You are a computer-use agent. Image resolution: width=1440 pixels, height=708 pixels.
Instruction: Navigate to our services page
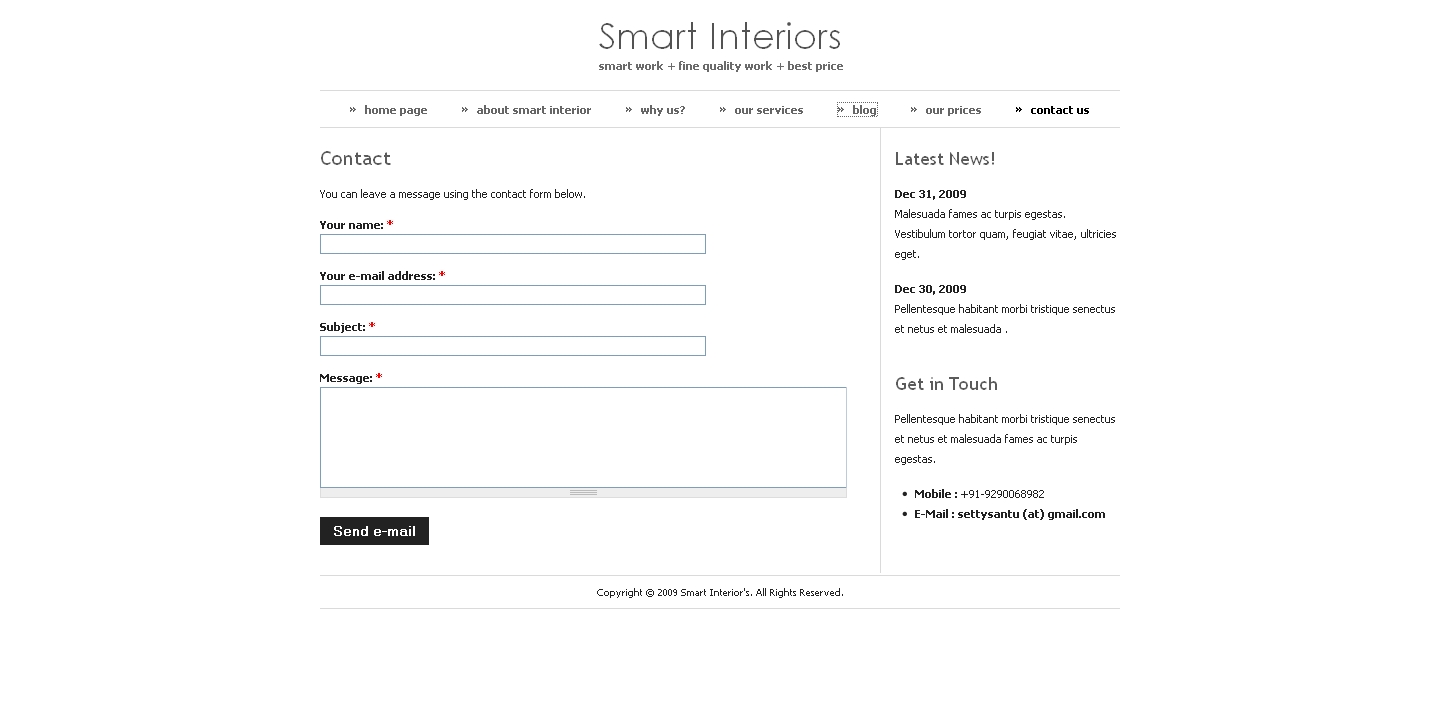click(x=768, y=110)
